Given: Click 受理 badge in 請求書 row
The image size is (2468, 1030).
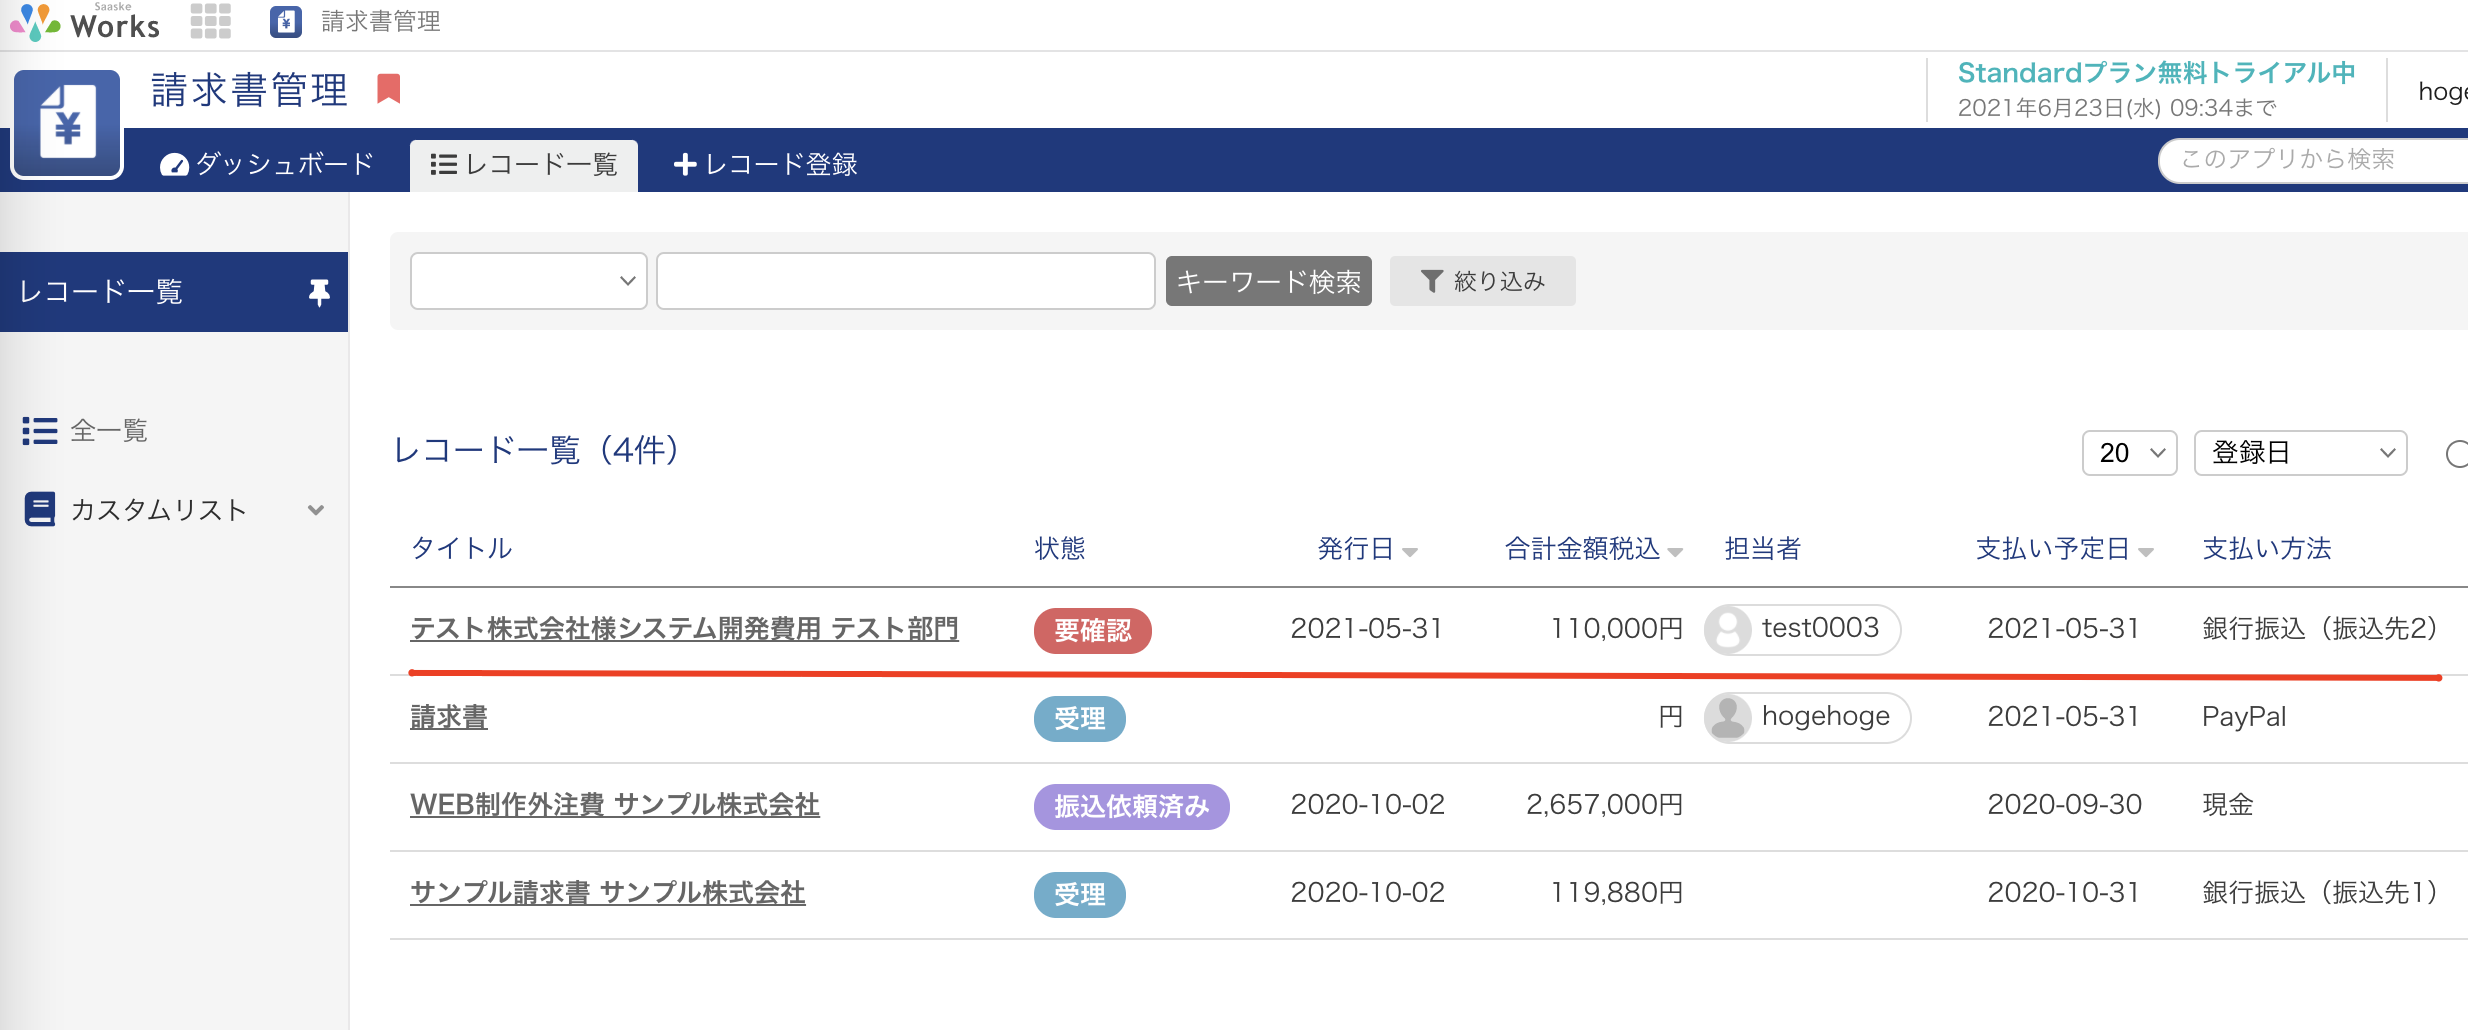Looking at the screenshot, I should point(1079,719).
